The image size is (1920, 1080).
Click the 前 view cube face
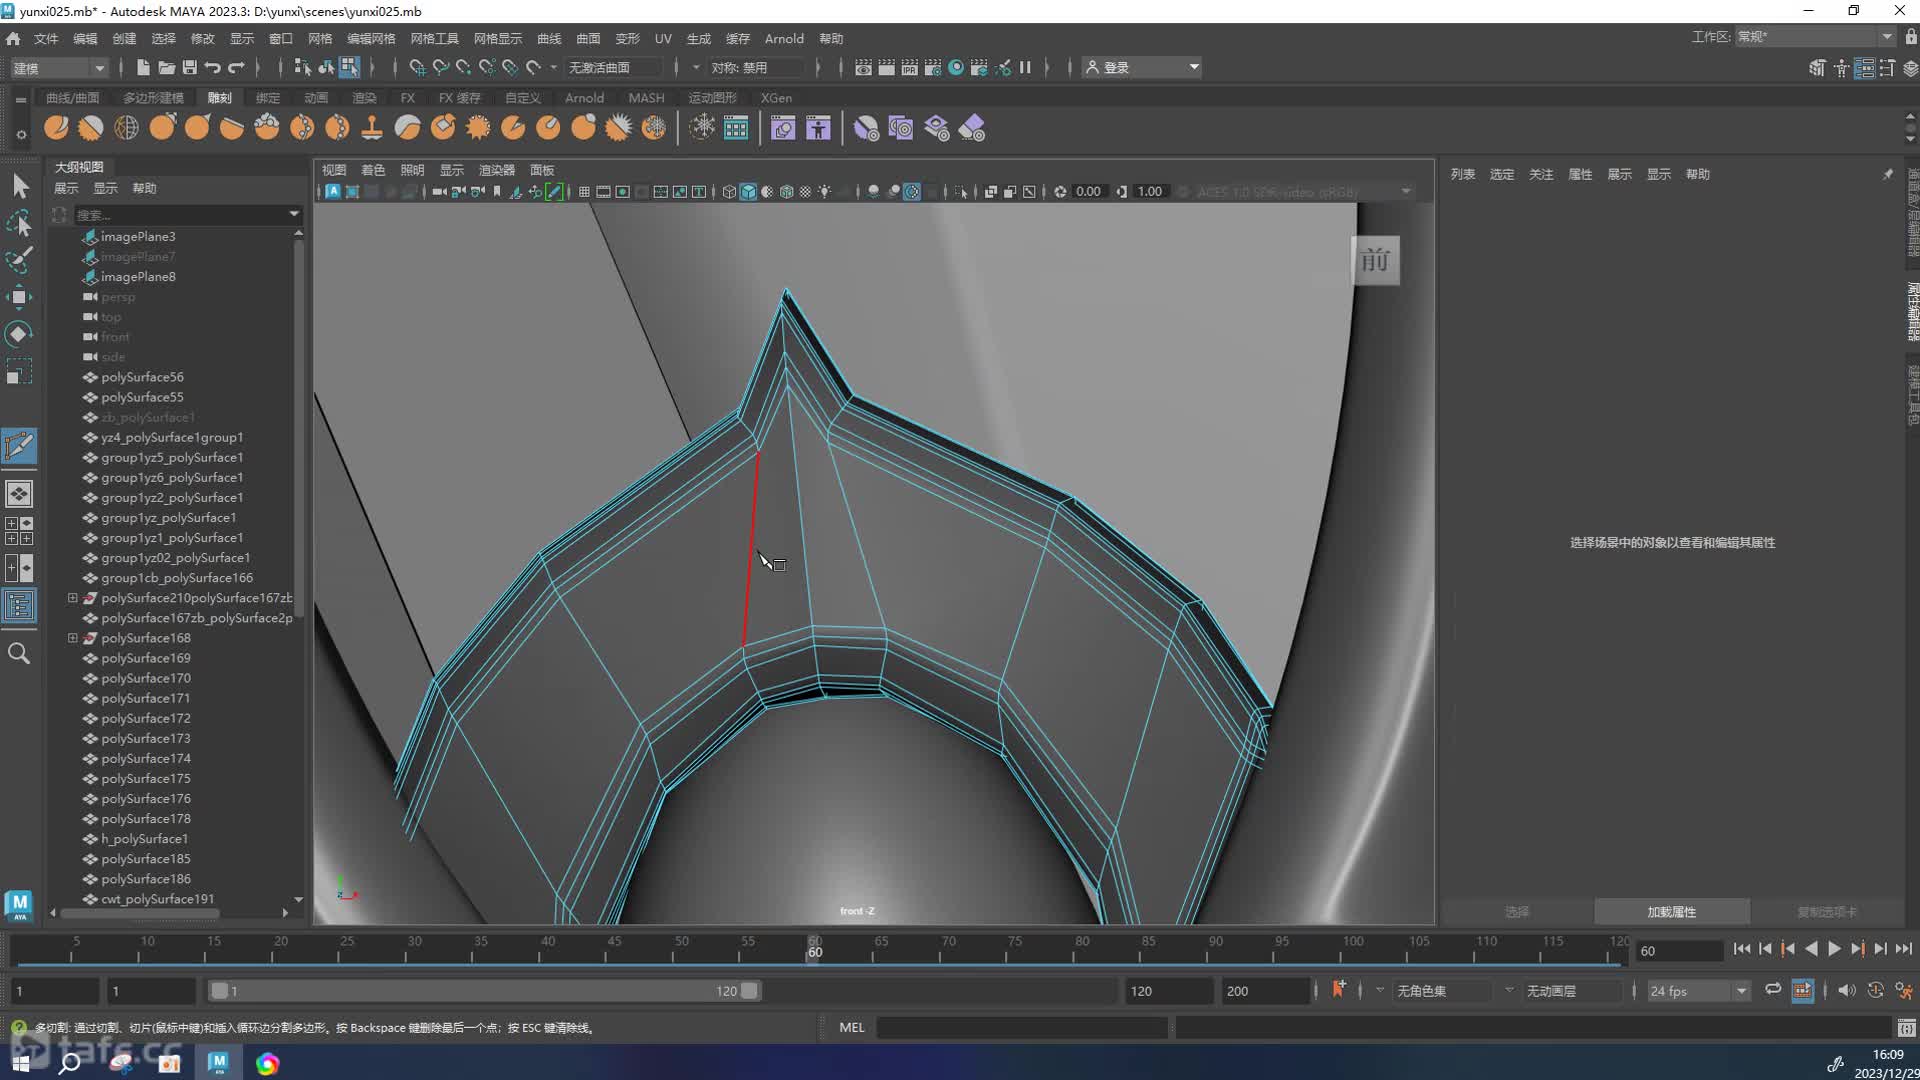1376,261
